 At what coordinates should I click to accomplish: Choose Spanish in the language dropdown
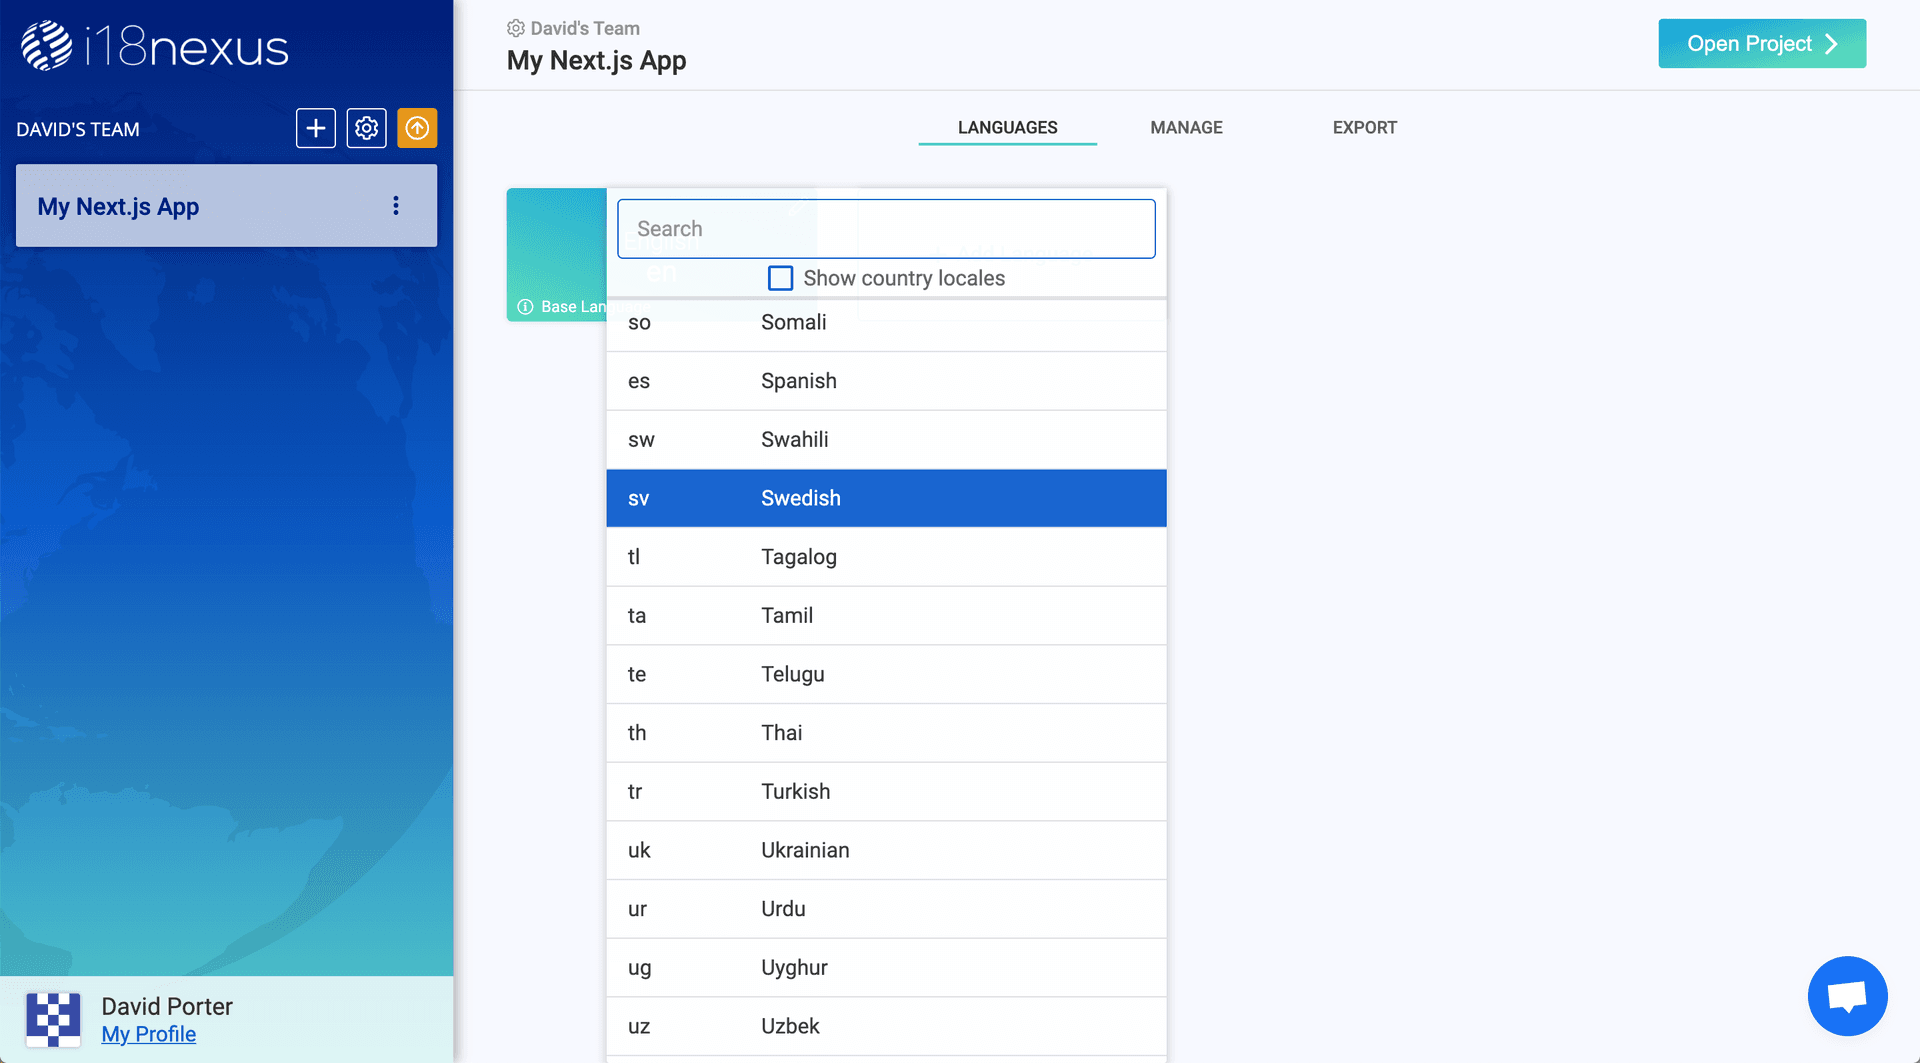pyautogui.click(x=885, y=381)
